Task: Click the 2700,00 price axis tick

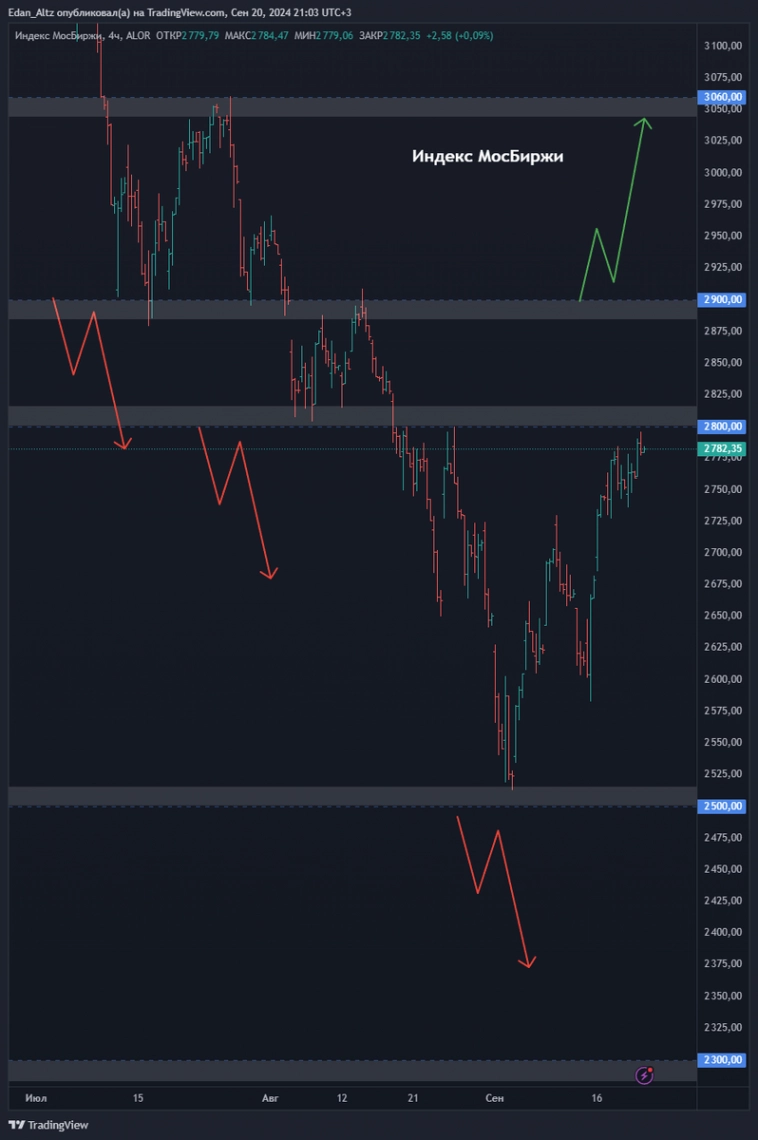Action: click(x=723, y=552)
